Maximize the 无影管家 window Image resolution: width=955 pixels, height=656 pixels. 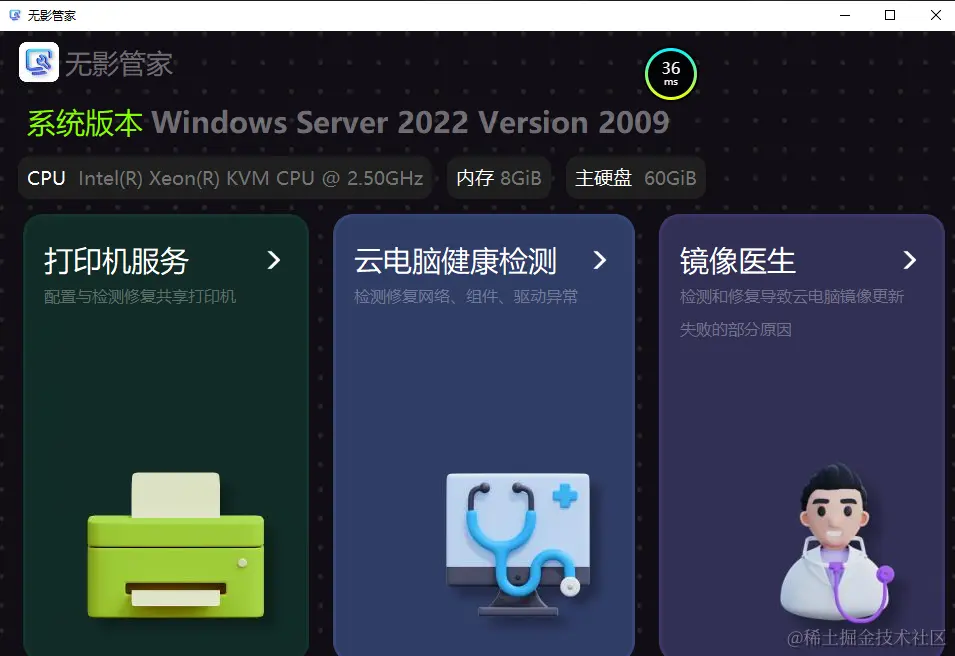tap(890, 15)
